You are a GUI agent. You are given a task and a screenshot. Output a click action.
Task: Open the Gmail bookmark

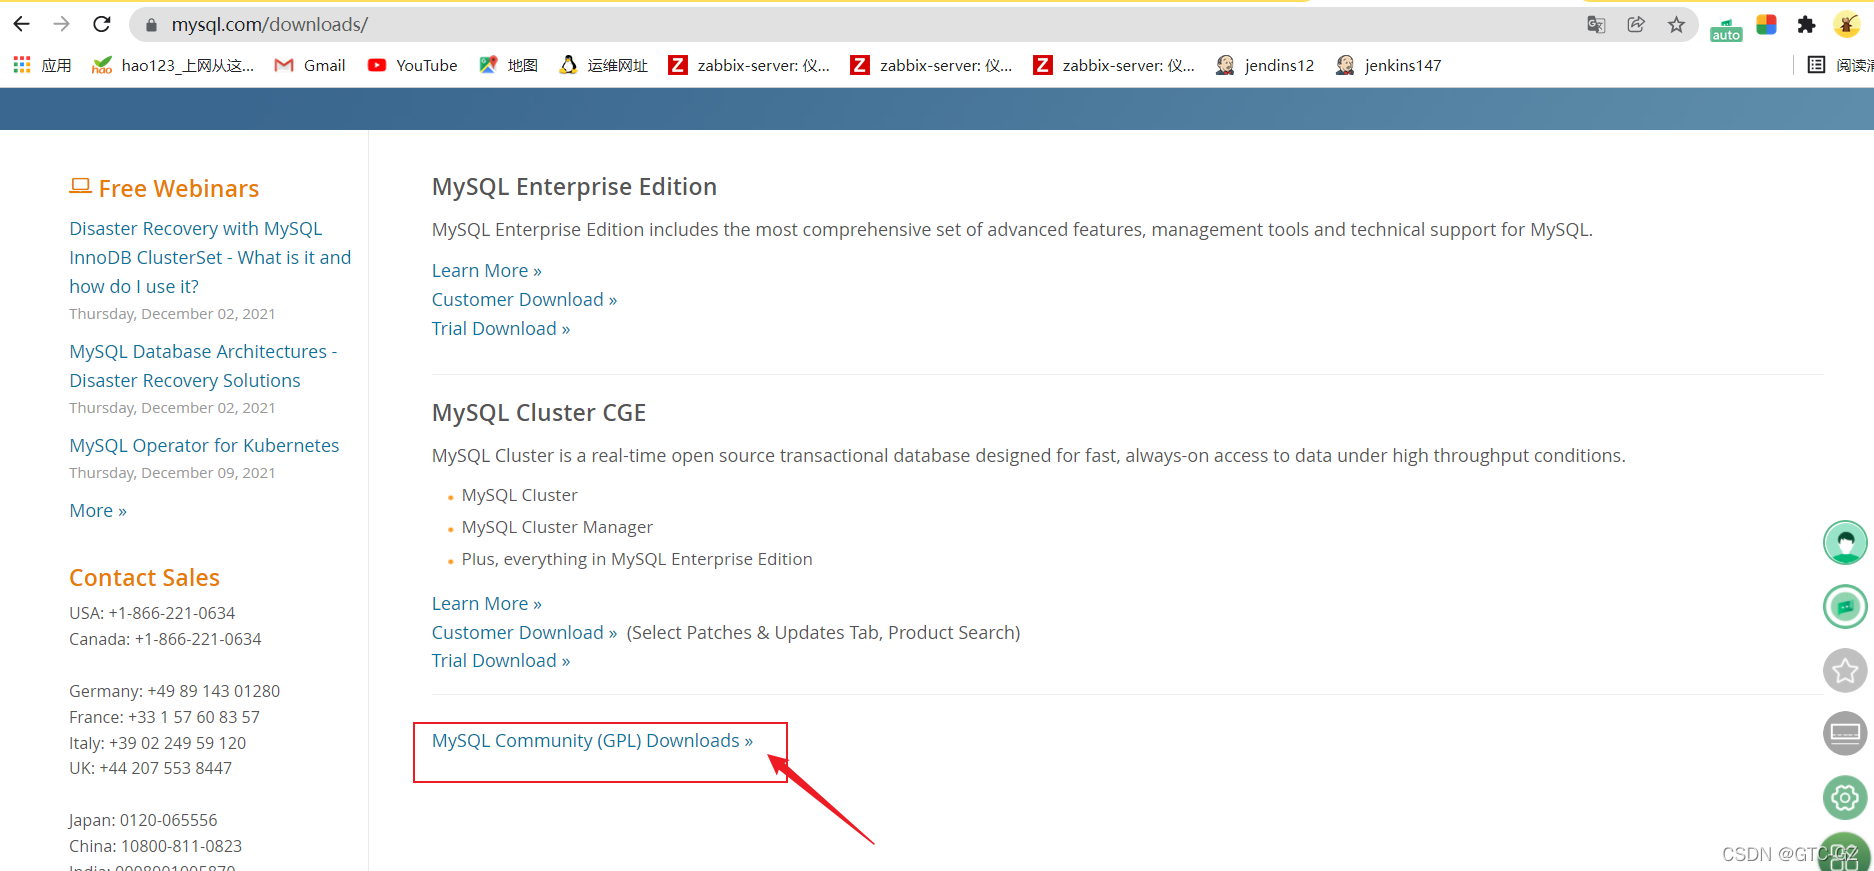click(x=310, y=65)
